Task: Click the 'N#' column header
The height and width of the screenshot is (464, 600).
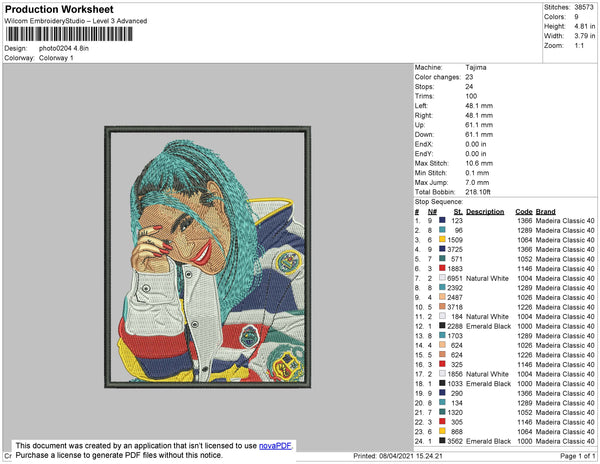Action: coord(432,212)
